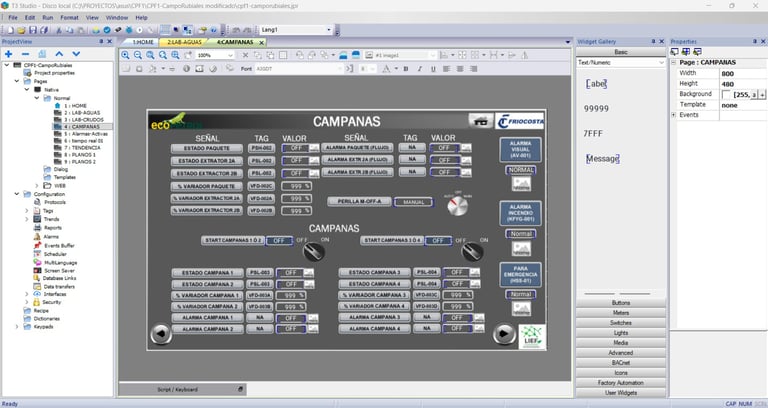
Task: Open the Lang1 language dropdown
Action: (329, 30)
